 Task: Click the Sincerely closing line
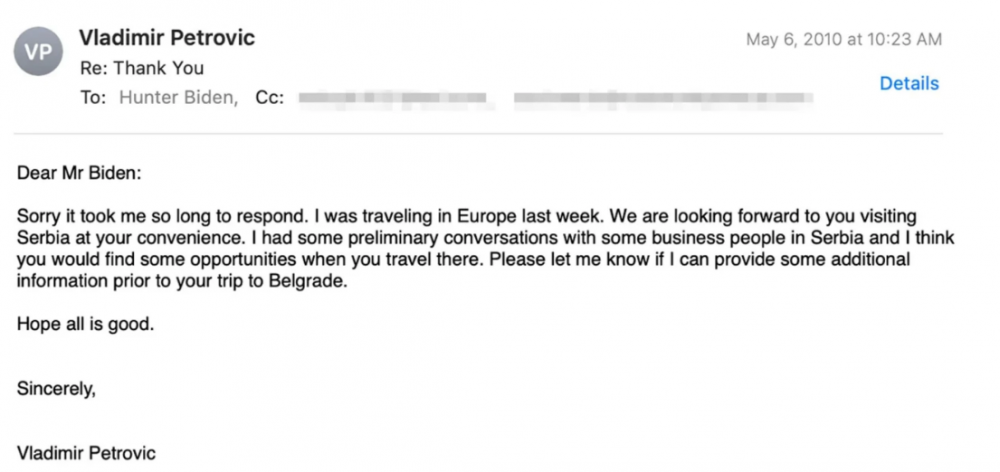point(56,389)
